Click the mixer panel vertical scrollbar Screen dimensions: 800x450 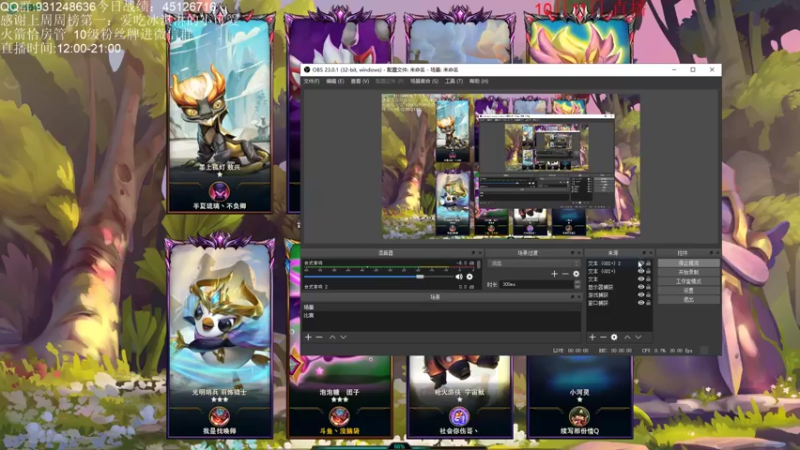(x=479, y=265)
